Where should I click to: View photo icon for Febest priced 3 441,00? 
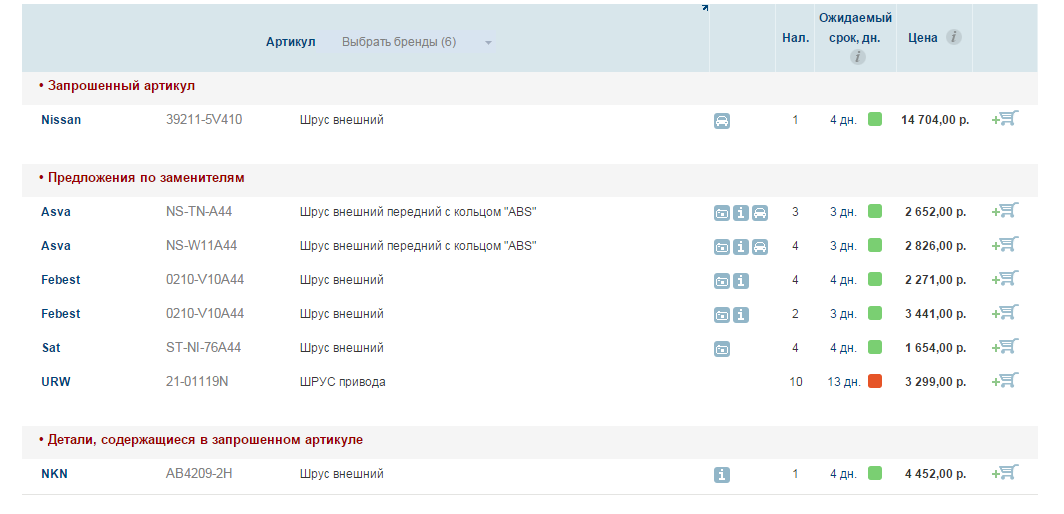pos(721,315)
